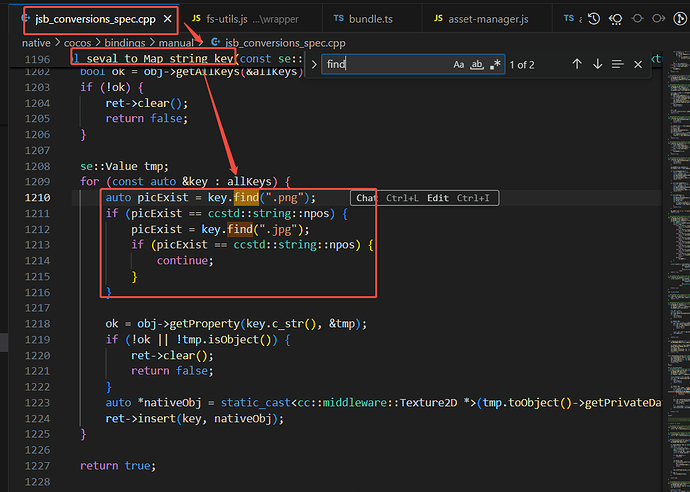This screenshot has width=690, height=492.
Task: Click 'return false;' on line 1205
Action: [x=147, y=119]
